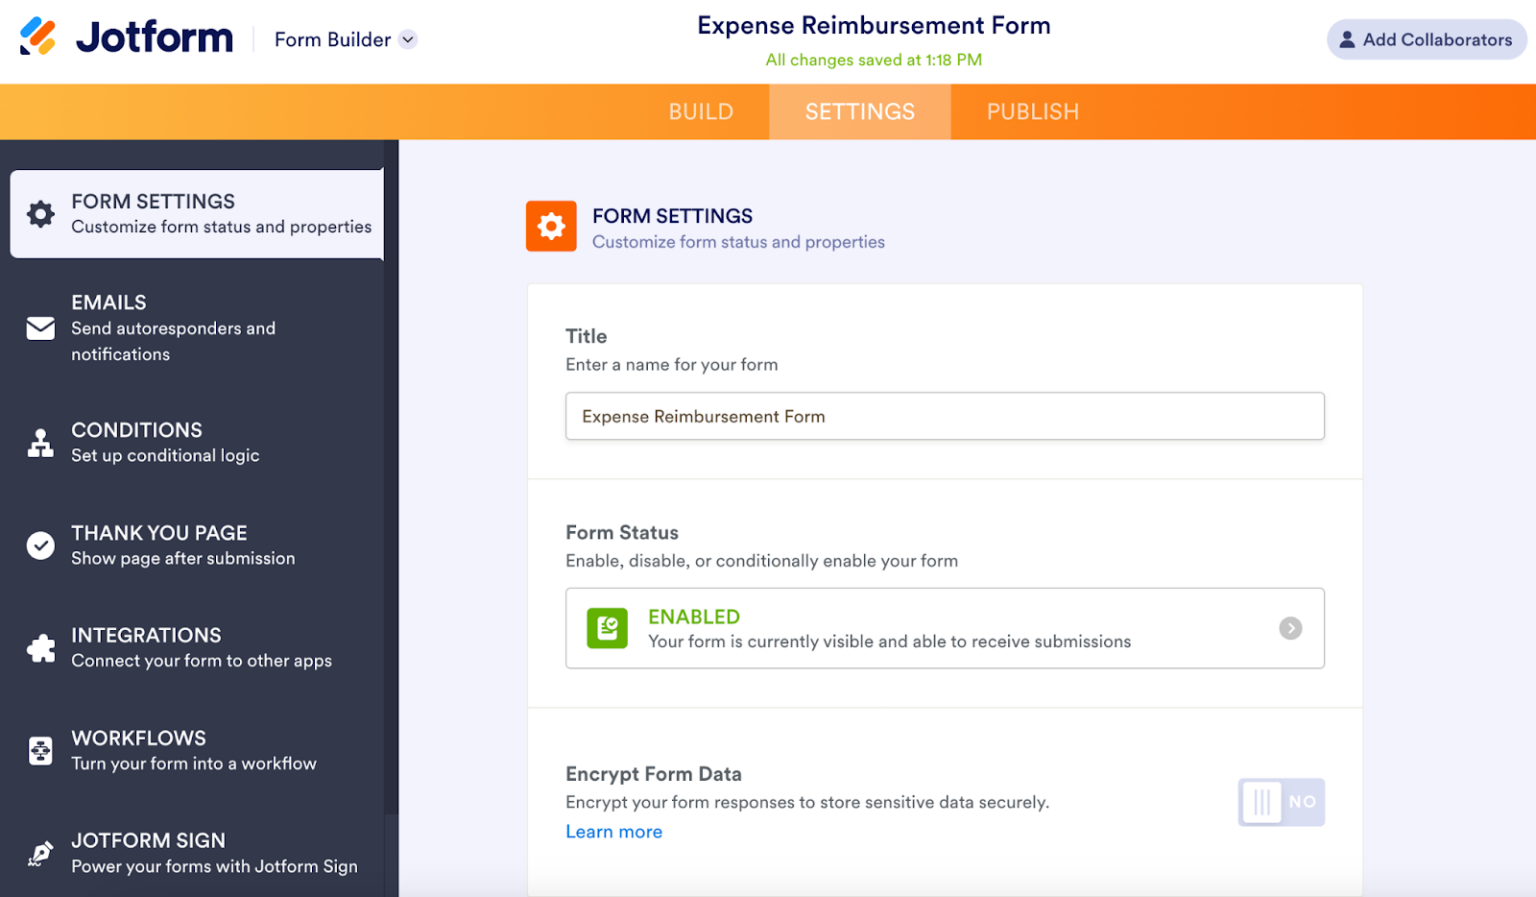Open the Integrations puzzle icon
The width and height of the screenshot is (1536, 897).
[x=40, y=647]
